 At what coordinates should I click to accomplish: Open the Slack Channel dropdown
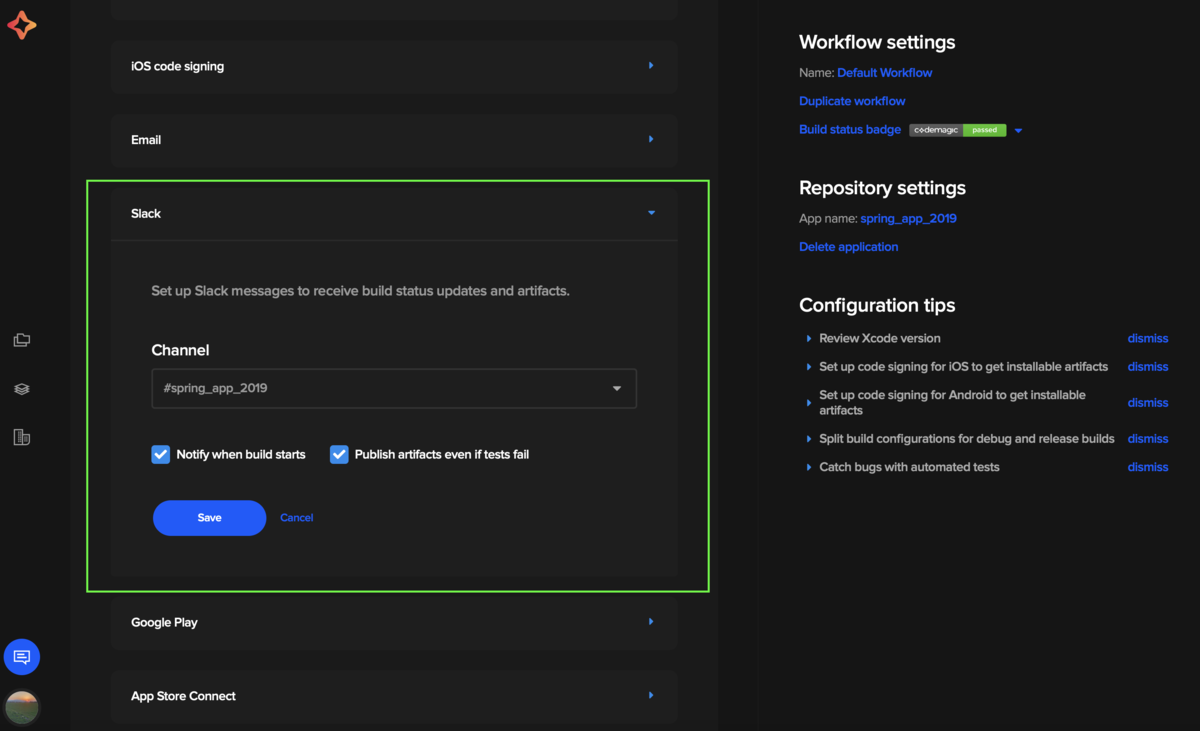click(394, 389)
